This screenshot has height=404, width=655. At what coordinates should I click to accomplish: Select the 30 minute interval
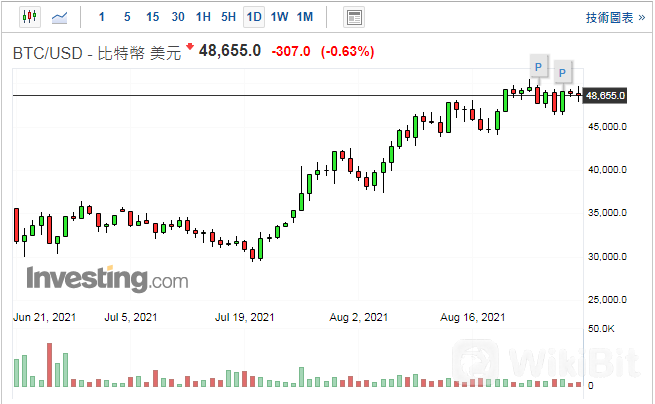pyautogui.click(x=178, y=17)
